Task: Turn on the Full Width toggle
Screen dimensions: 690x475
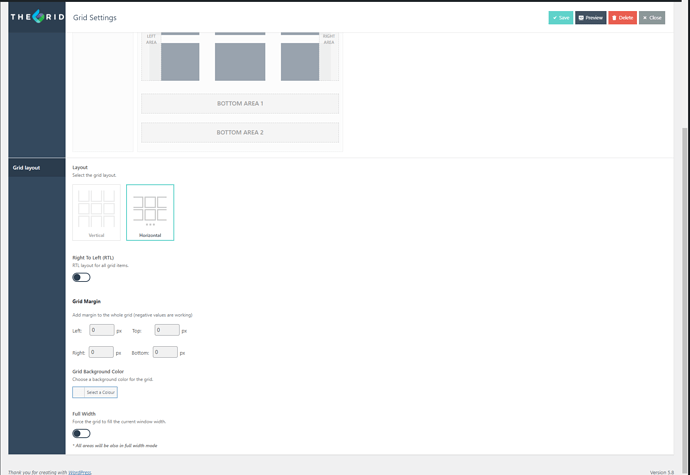Action: click(81, 433)
